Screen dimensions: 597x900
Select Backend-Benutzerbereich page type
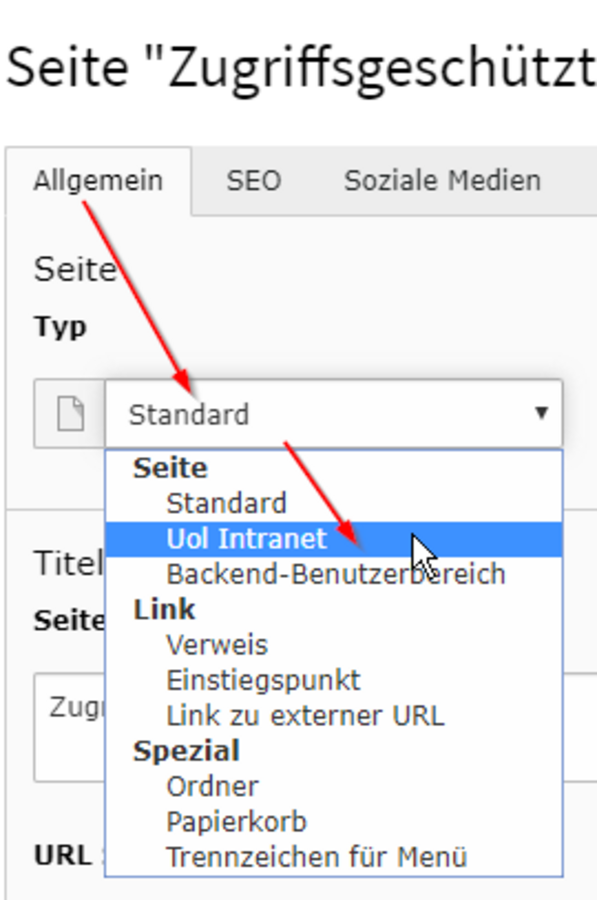(336, 575)
